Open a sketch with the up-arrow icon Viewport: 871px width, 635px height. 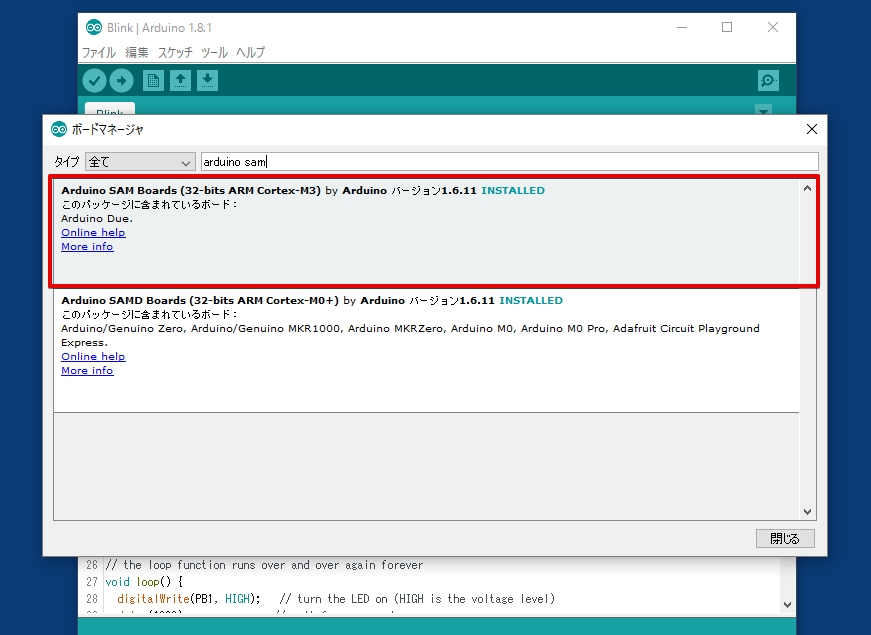click(180, 81)
